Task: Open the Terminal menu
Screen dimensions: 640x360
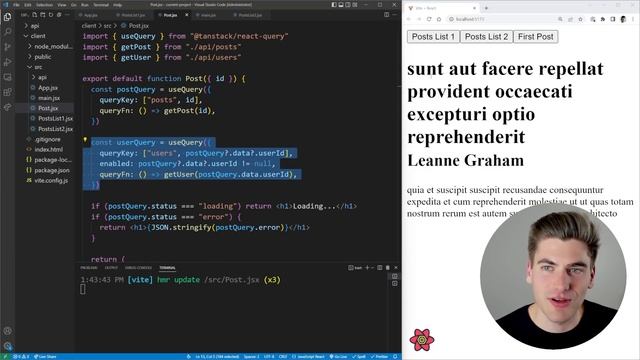Action: [x=101, y=5]
